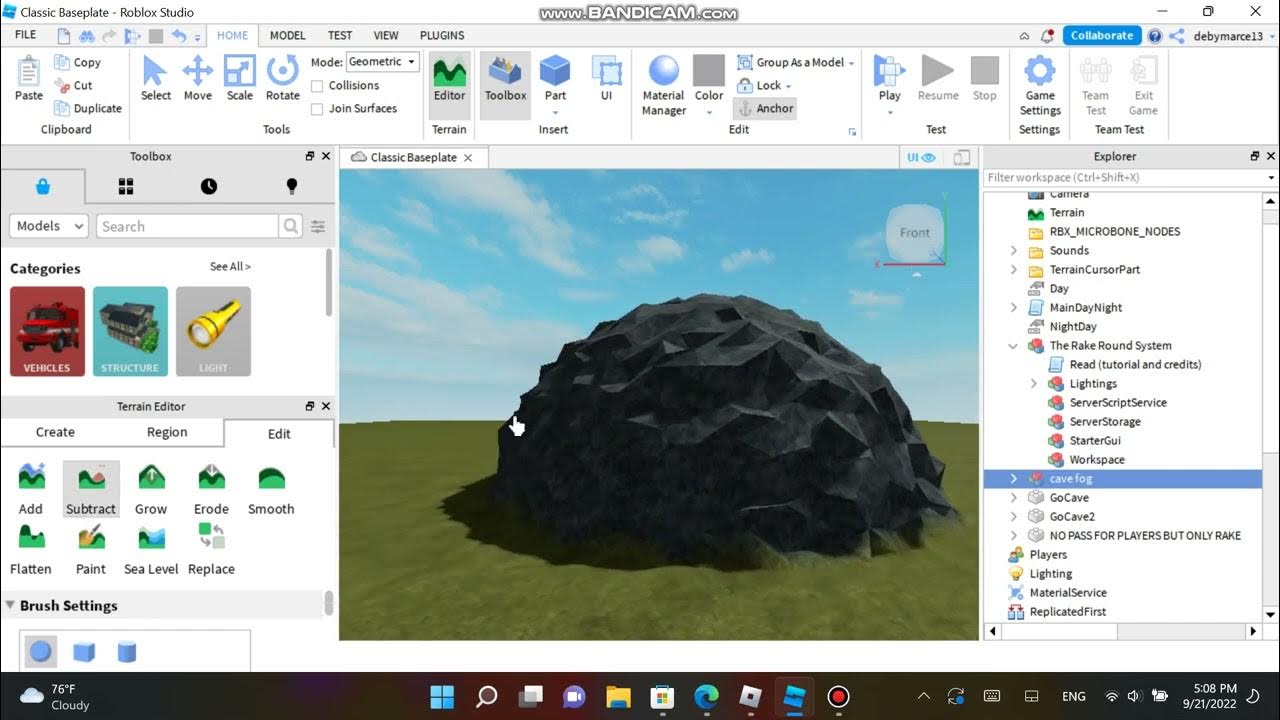Click the Copy button

(77, 62)
